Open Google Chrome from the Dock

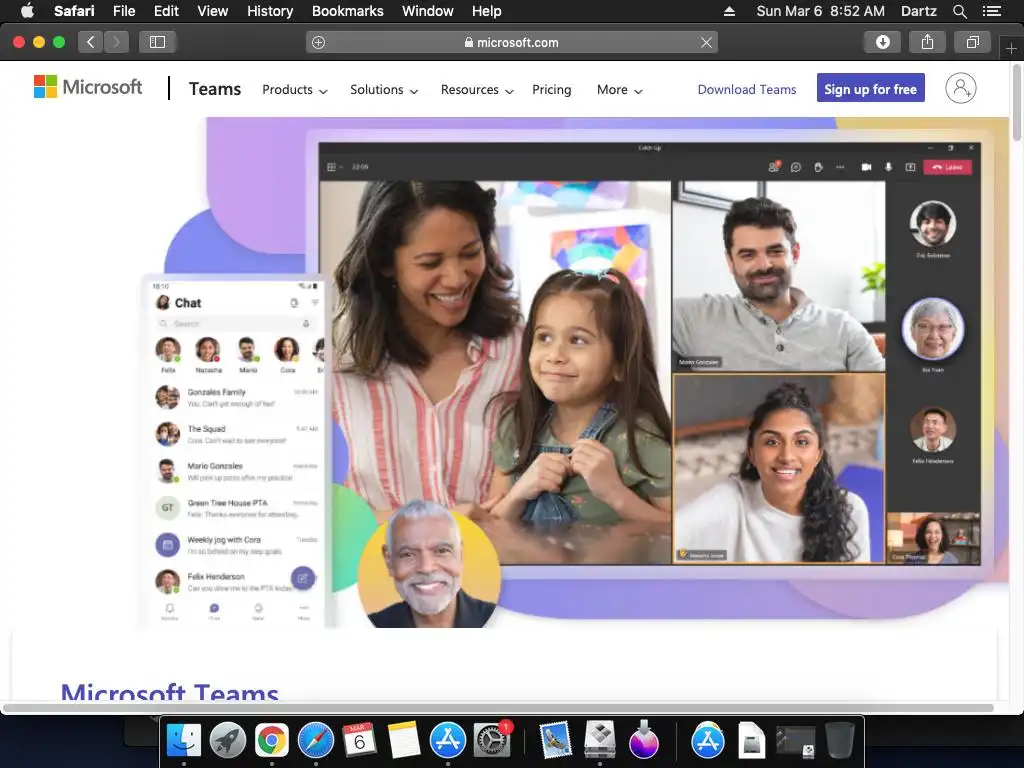pos(272,740)
